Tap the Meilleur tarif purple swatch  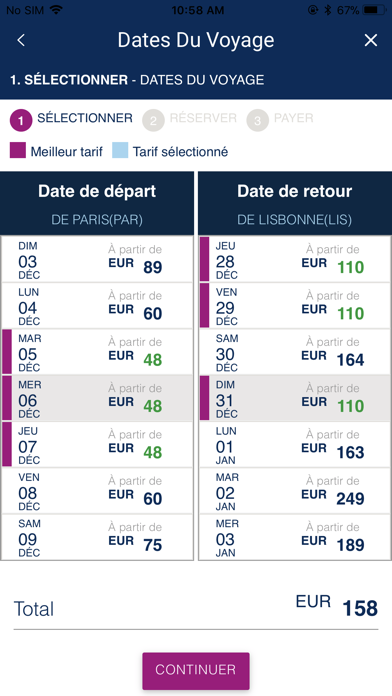coord(18,150)
